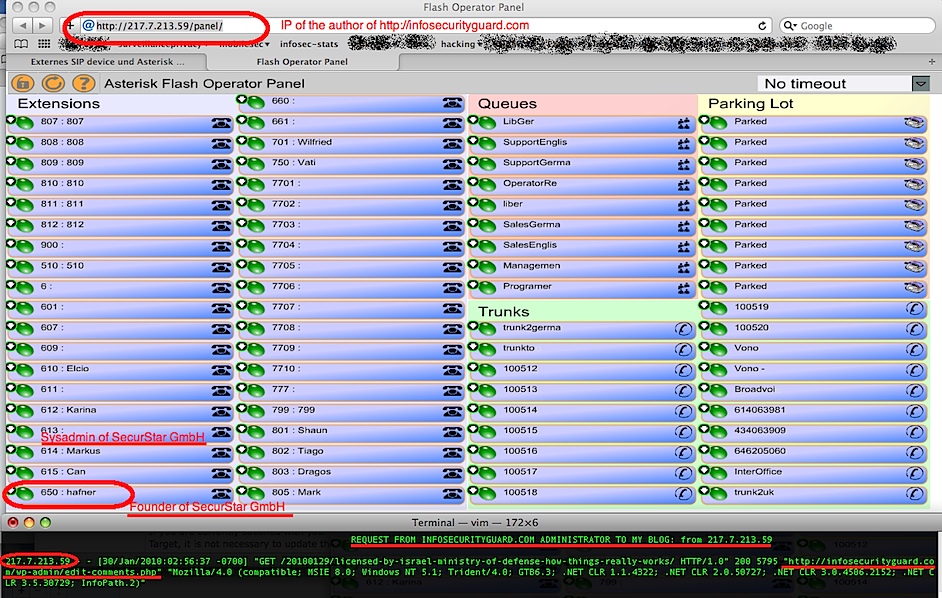Image resolution: width=942 pixels, height=598 pixels.
Task: Click the browser back button
Action: click(22, 25)
